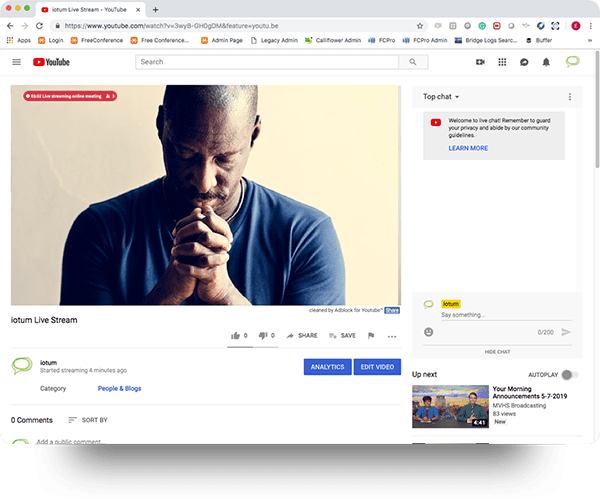The width and height of the screenshot is (600, 499).
Task: Open the FCPro Admin bookmark
Action: coord(425,40)
